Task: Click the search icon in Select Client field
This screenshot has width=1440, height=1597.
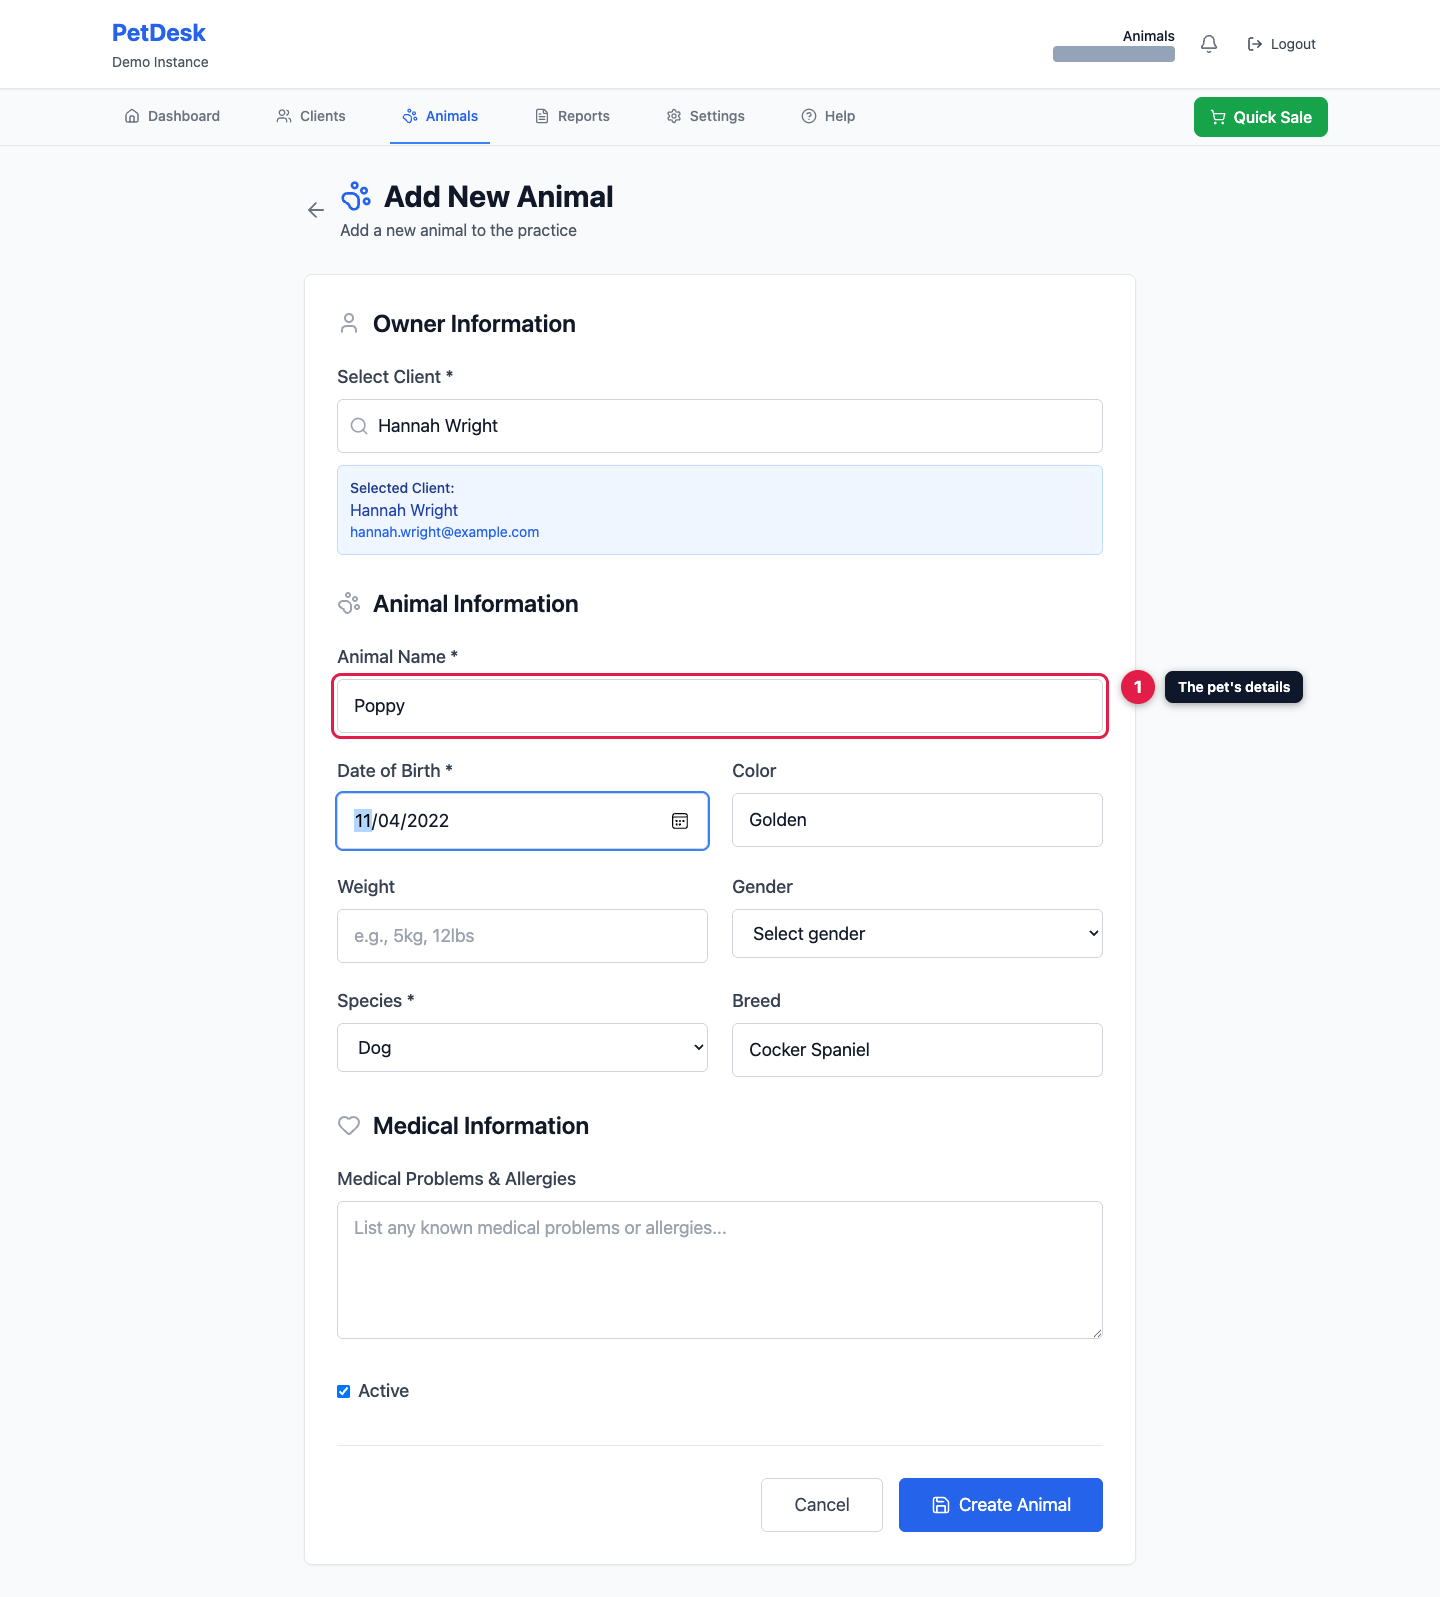Action: [359, 426]
